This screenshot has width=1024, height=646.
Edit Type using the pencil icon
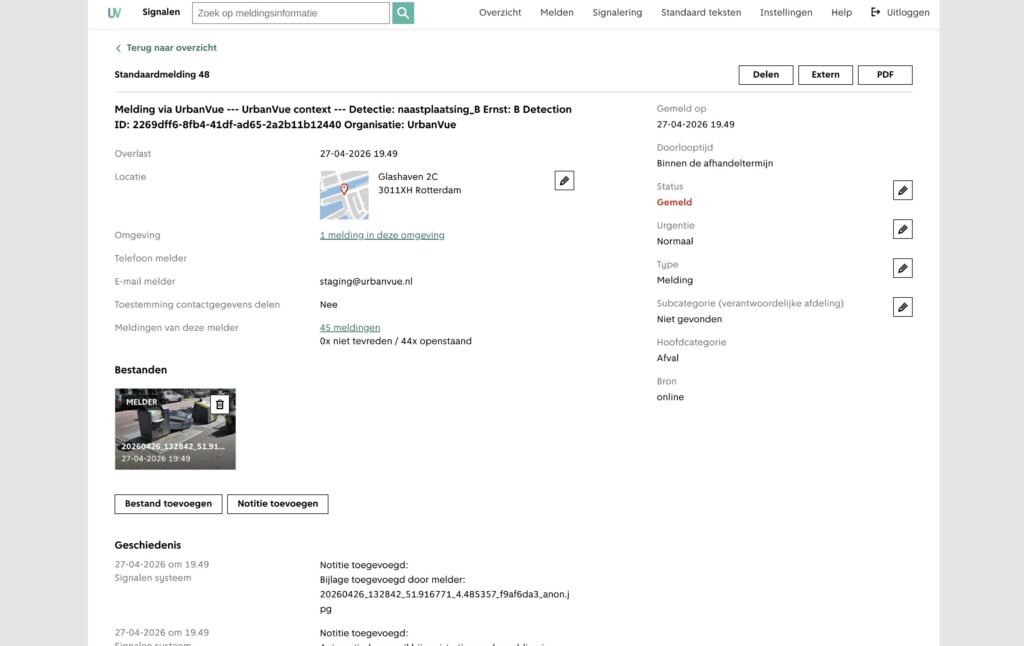pyautogui.click(x=903, y=268)
